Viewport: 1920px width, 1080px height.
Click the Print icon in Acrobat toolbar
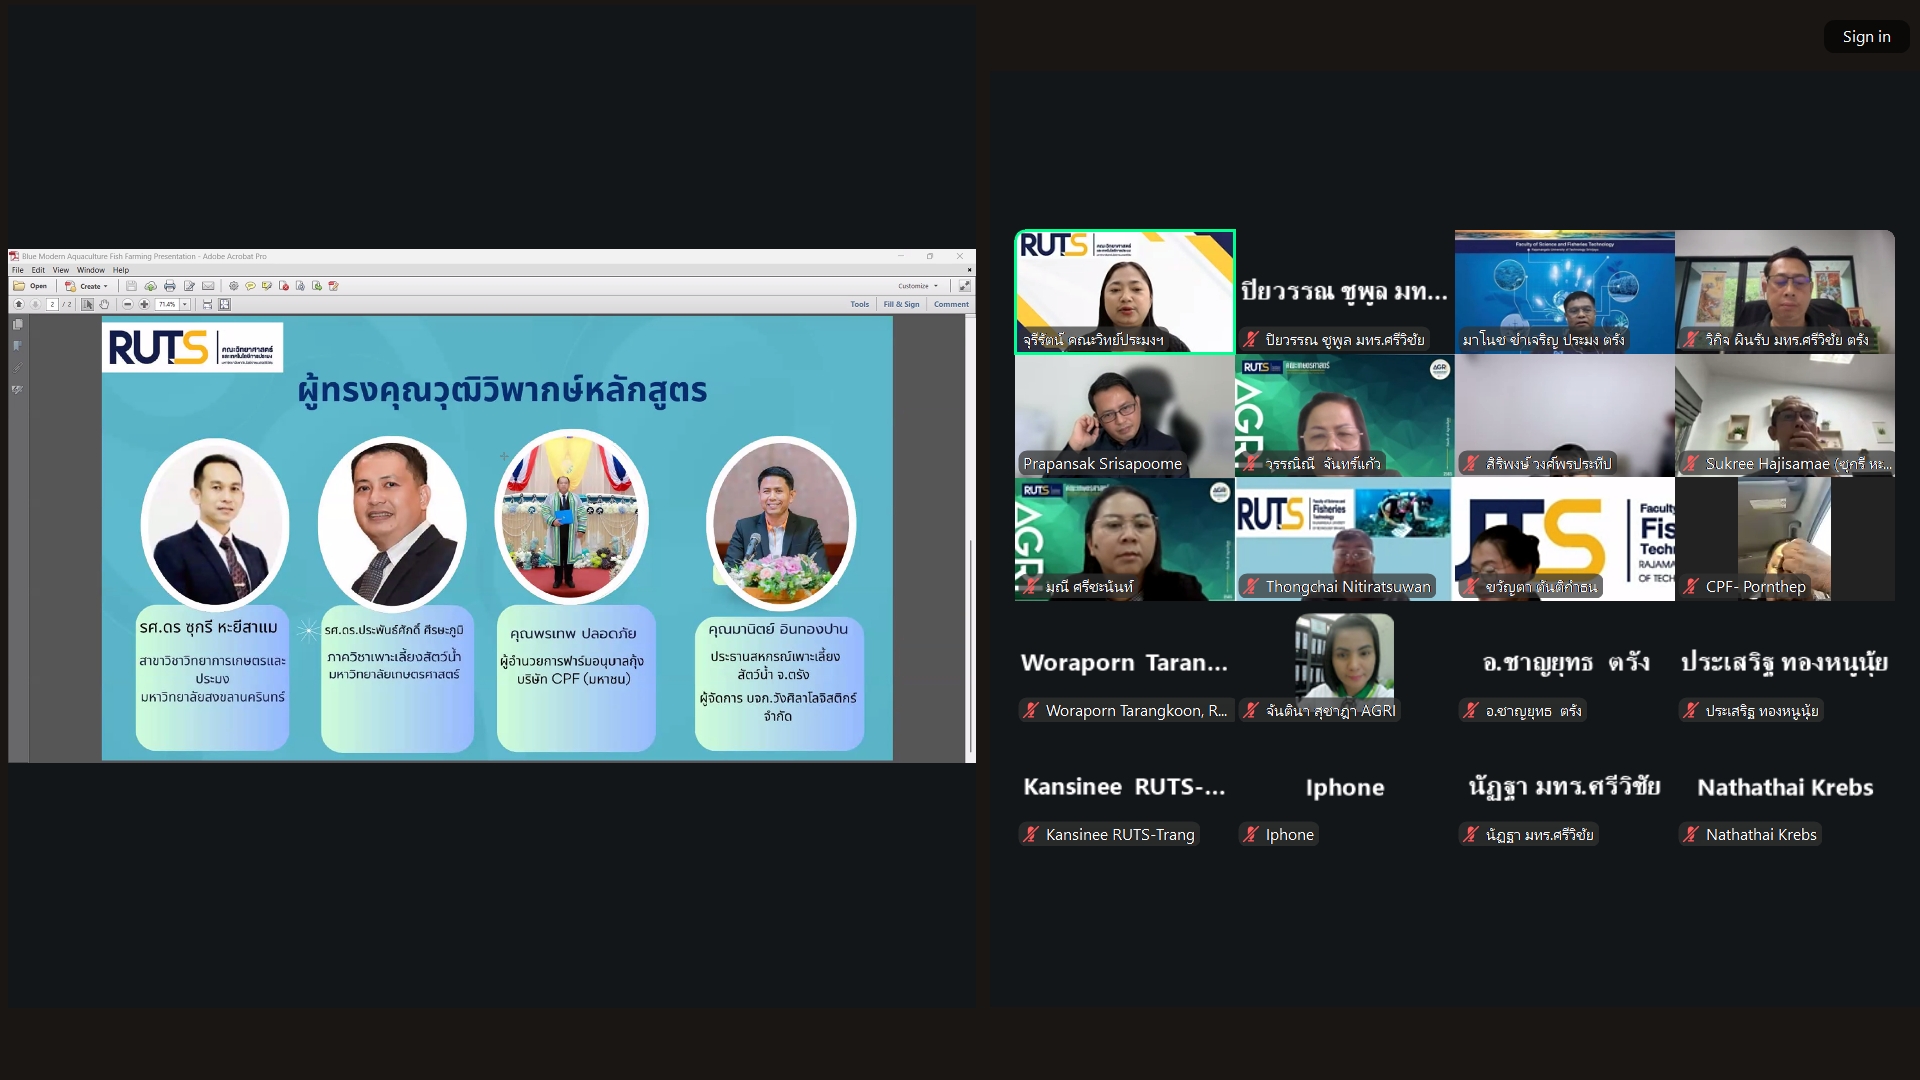point(169,286)
